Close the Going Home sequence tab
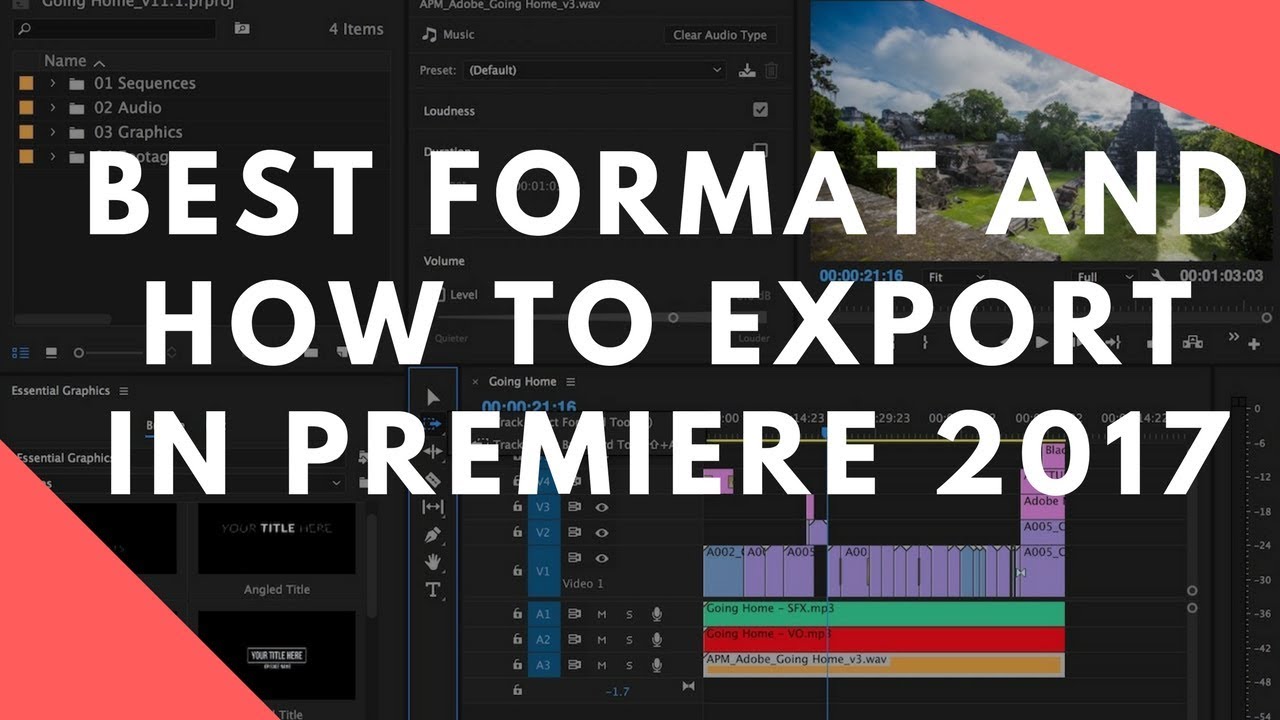The width and height of the screenshot is (1280, 720). 476,381
